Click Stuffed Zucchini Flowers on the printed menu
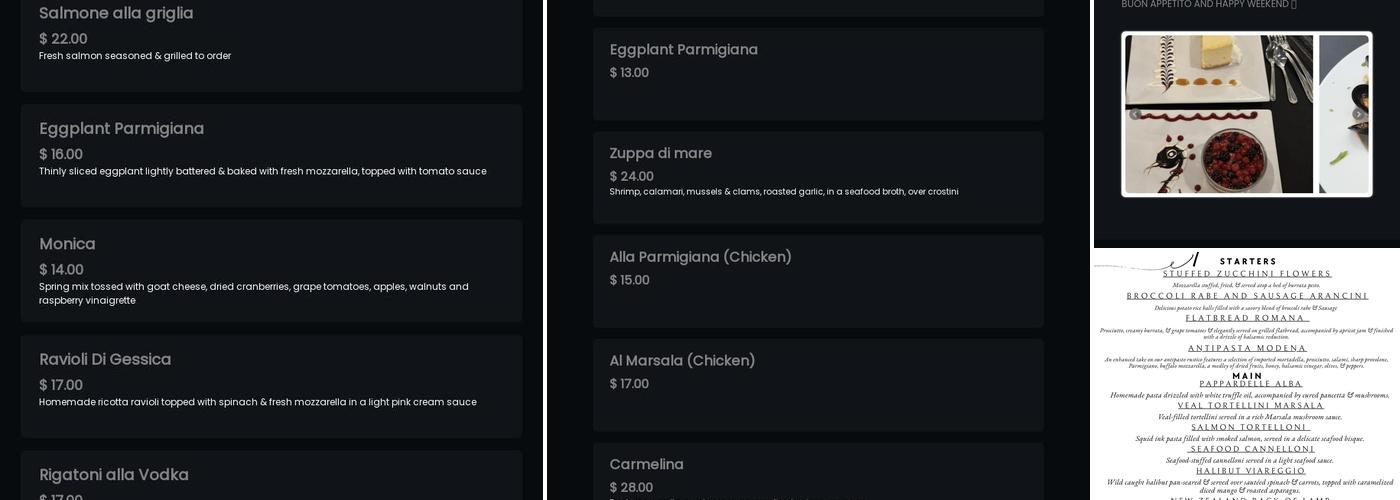The width and height of the screenshot is (1400, 500). click(1247, 273)
